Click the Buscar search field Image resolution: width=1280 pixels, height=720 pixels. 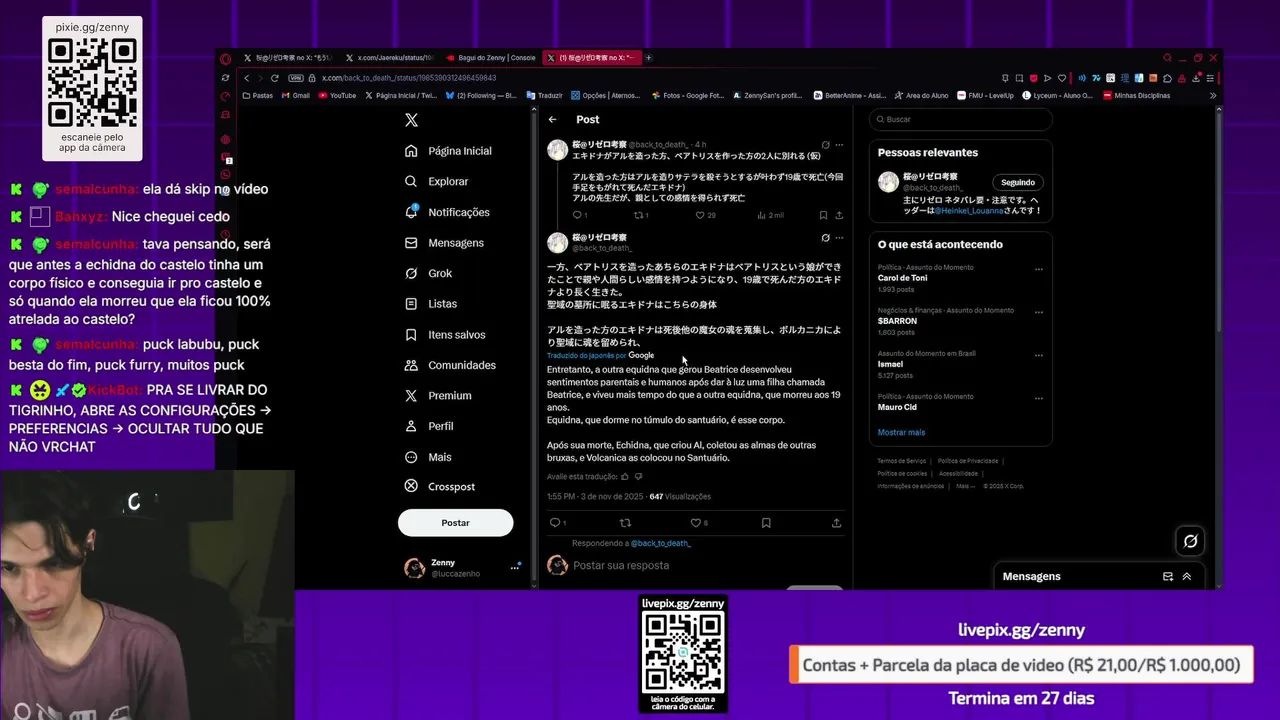point(960,119)
